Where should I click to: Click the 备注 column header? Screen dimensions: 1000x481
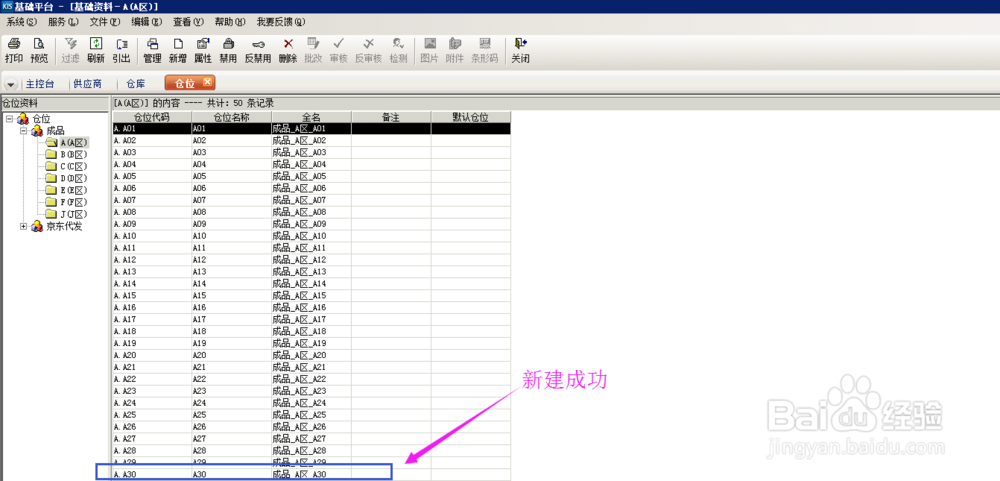(391, 117)
